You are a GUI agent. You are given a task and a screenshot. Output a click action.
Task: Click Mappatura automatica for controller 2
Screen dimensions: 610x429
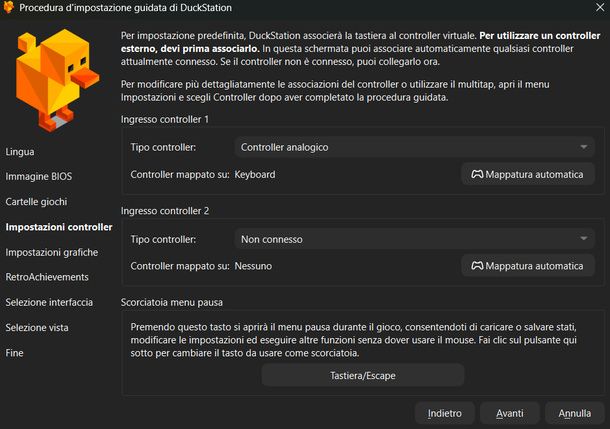[x=528, y=266]
